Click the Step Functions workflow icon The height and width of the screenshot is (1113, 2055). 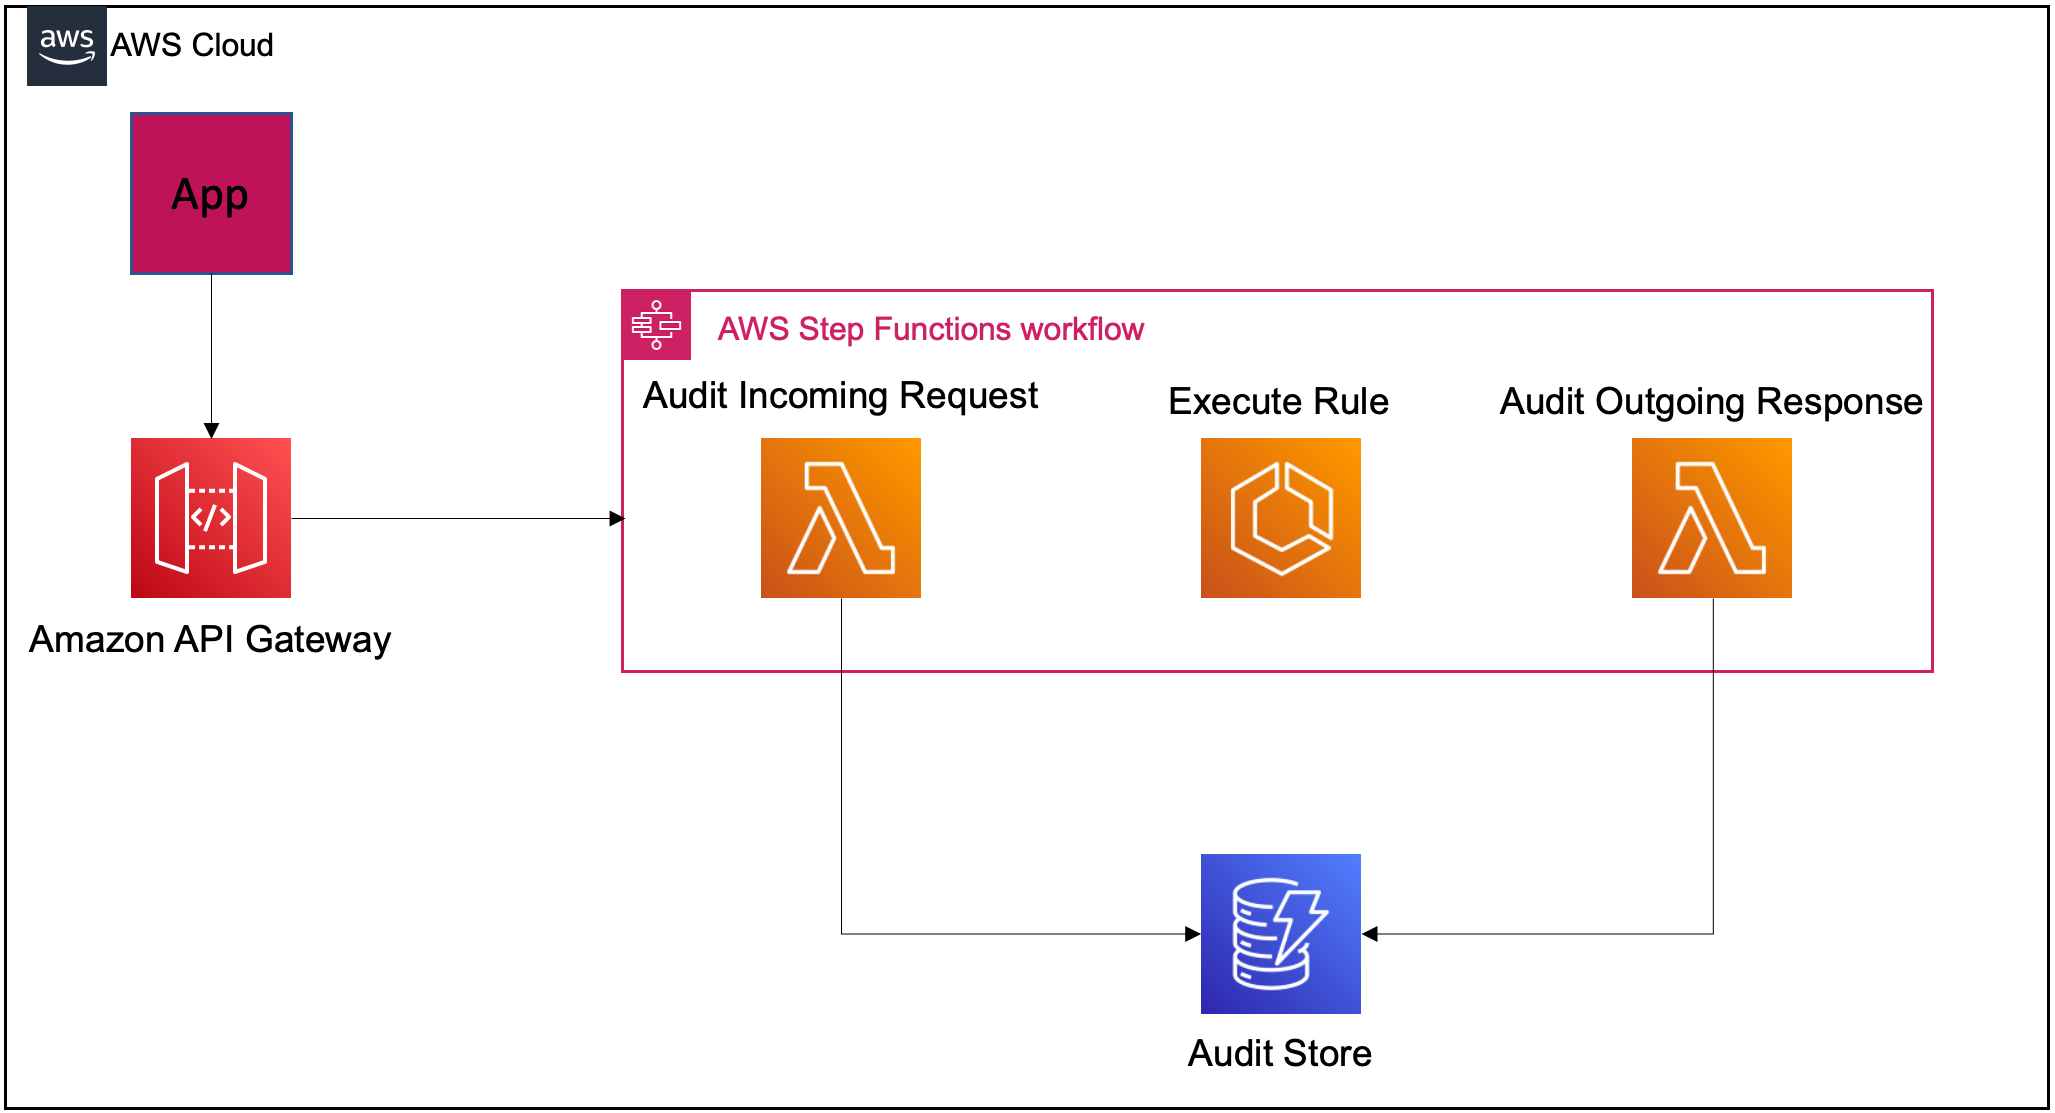point(656,325)
